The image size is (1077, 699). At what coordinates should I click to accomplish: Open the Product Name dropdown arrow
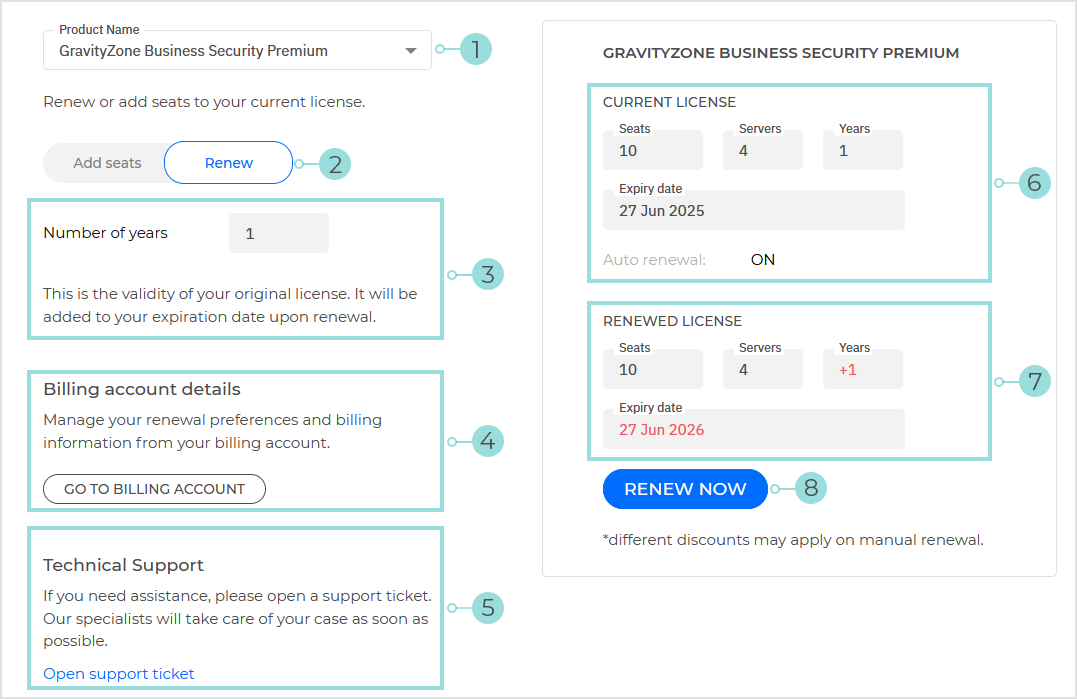coord(411,51)
